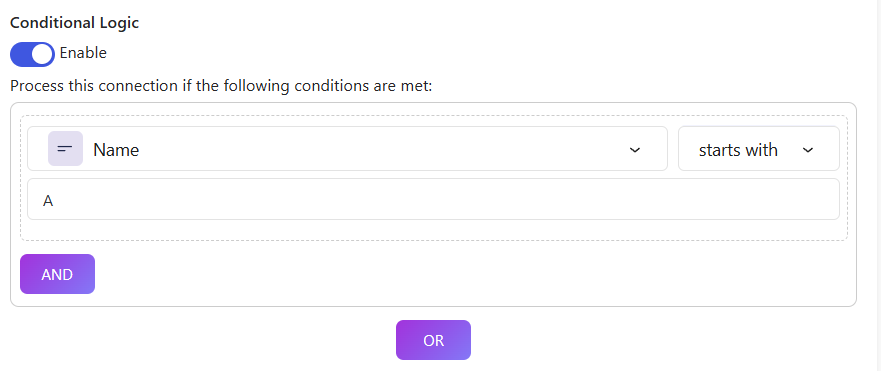Screen dimensions: 881x371
Task: Disable the Conditional Logic toggle switch
Action: 32,54
